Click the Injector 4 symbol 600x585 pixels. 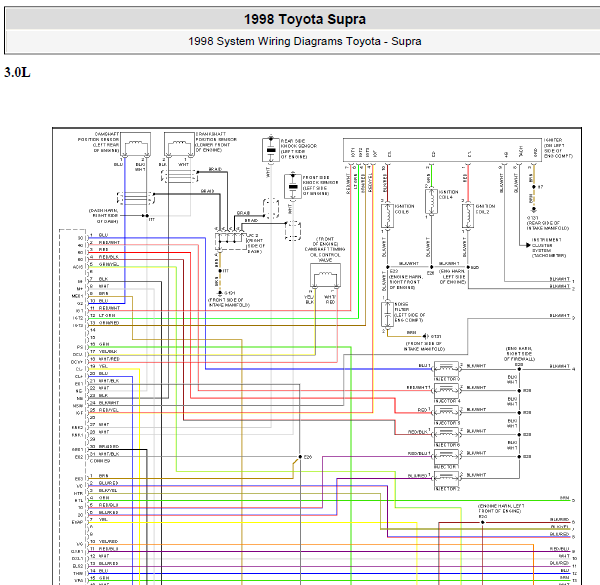pyautogui.click(x=446, y=390)
